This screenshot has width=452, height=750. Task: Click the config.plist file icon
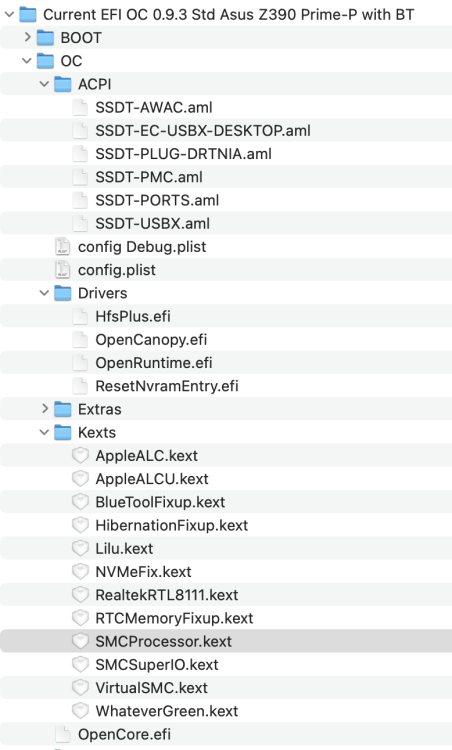point(63,270)
